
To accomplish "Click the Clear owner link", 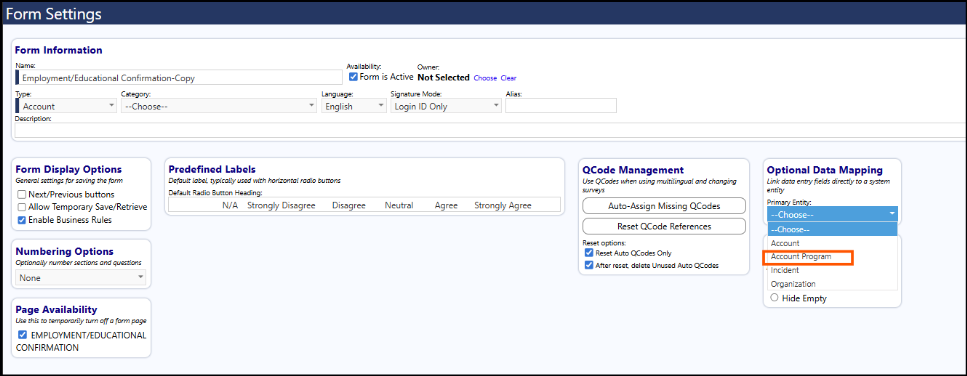I will [508, 78].
